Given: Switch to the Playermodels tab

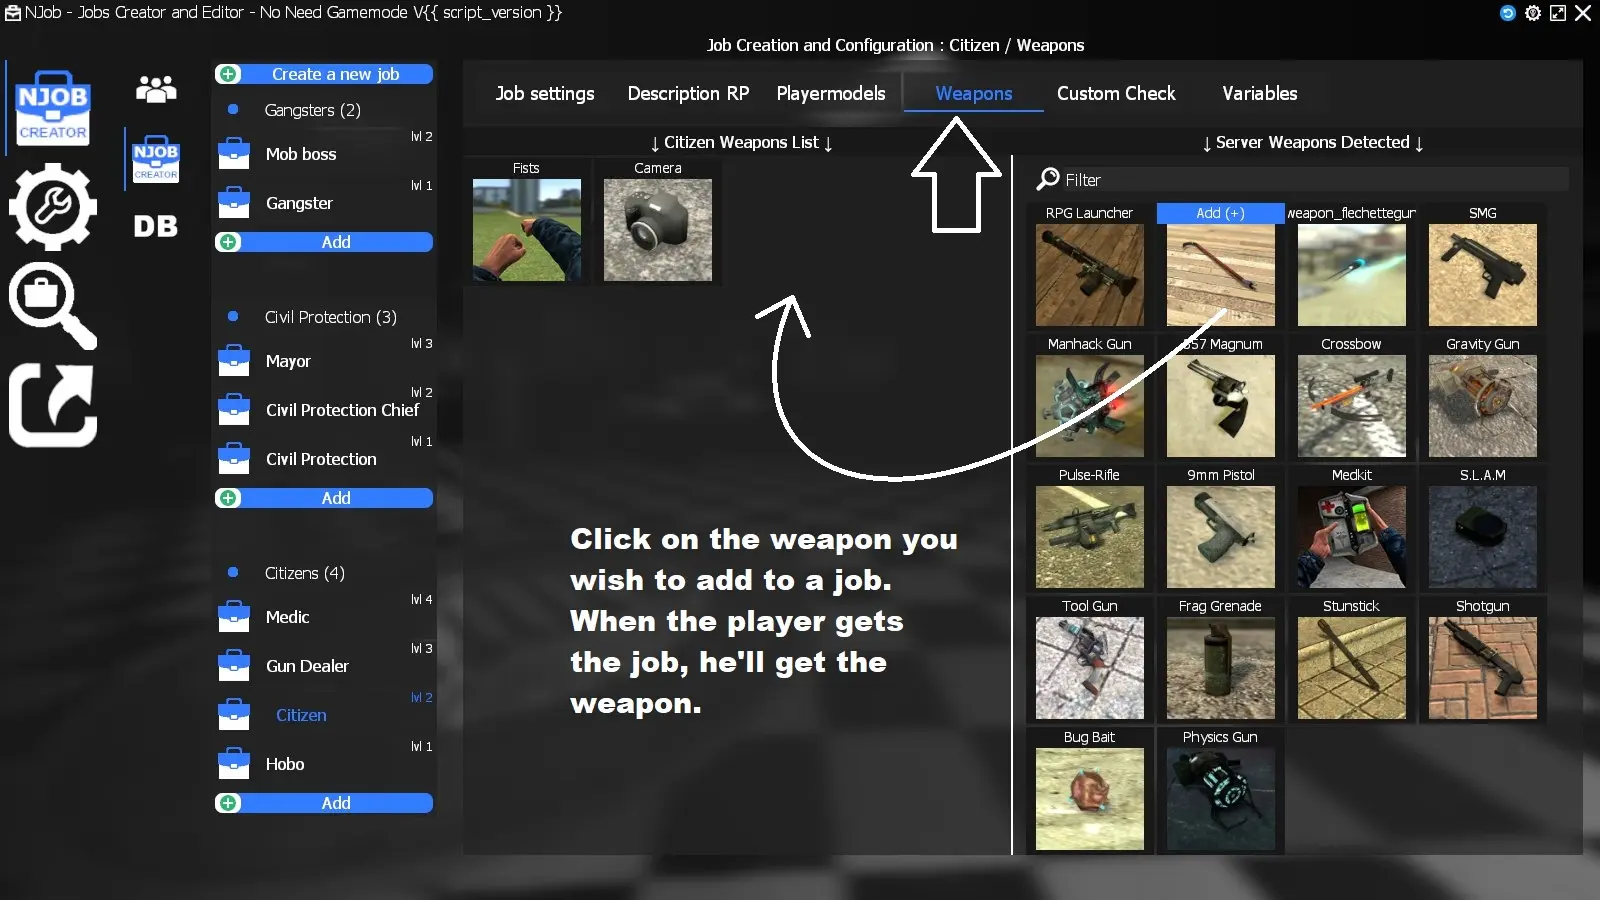Looking at the screenshot, I should click(830, 93).
